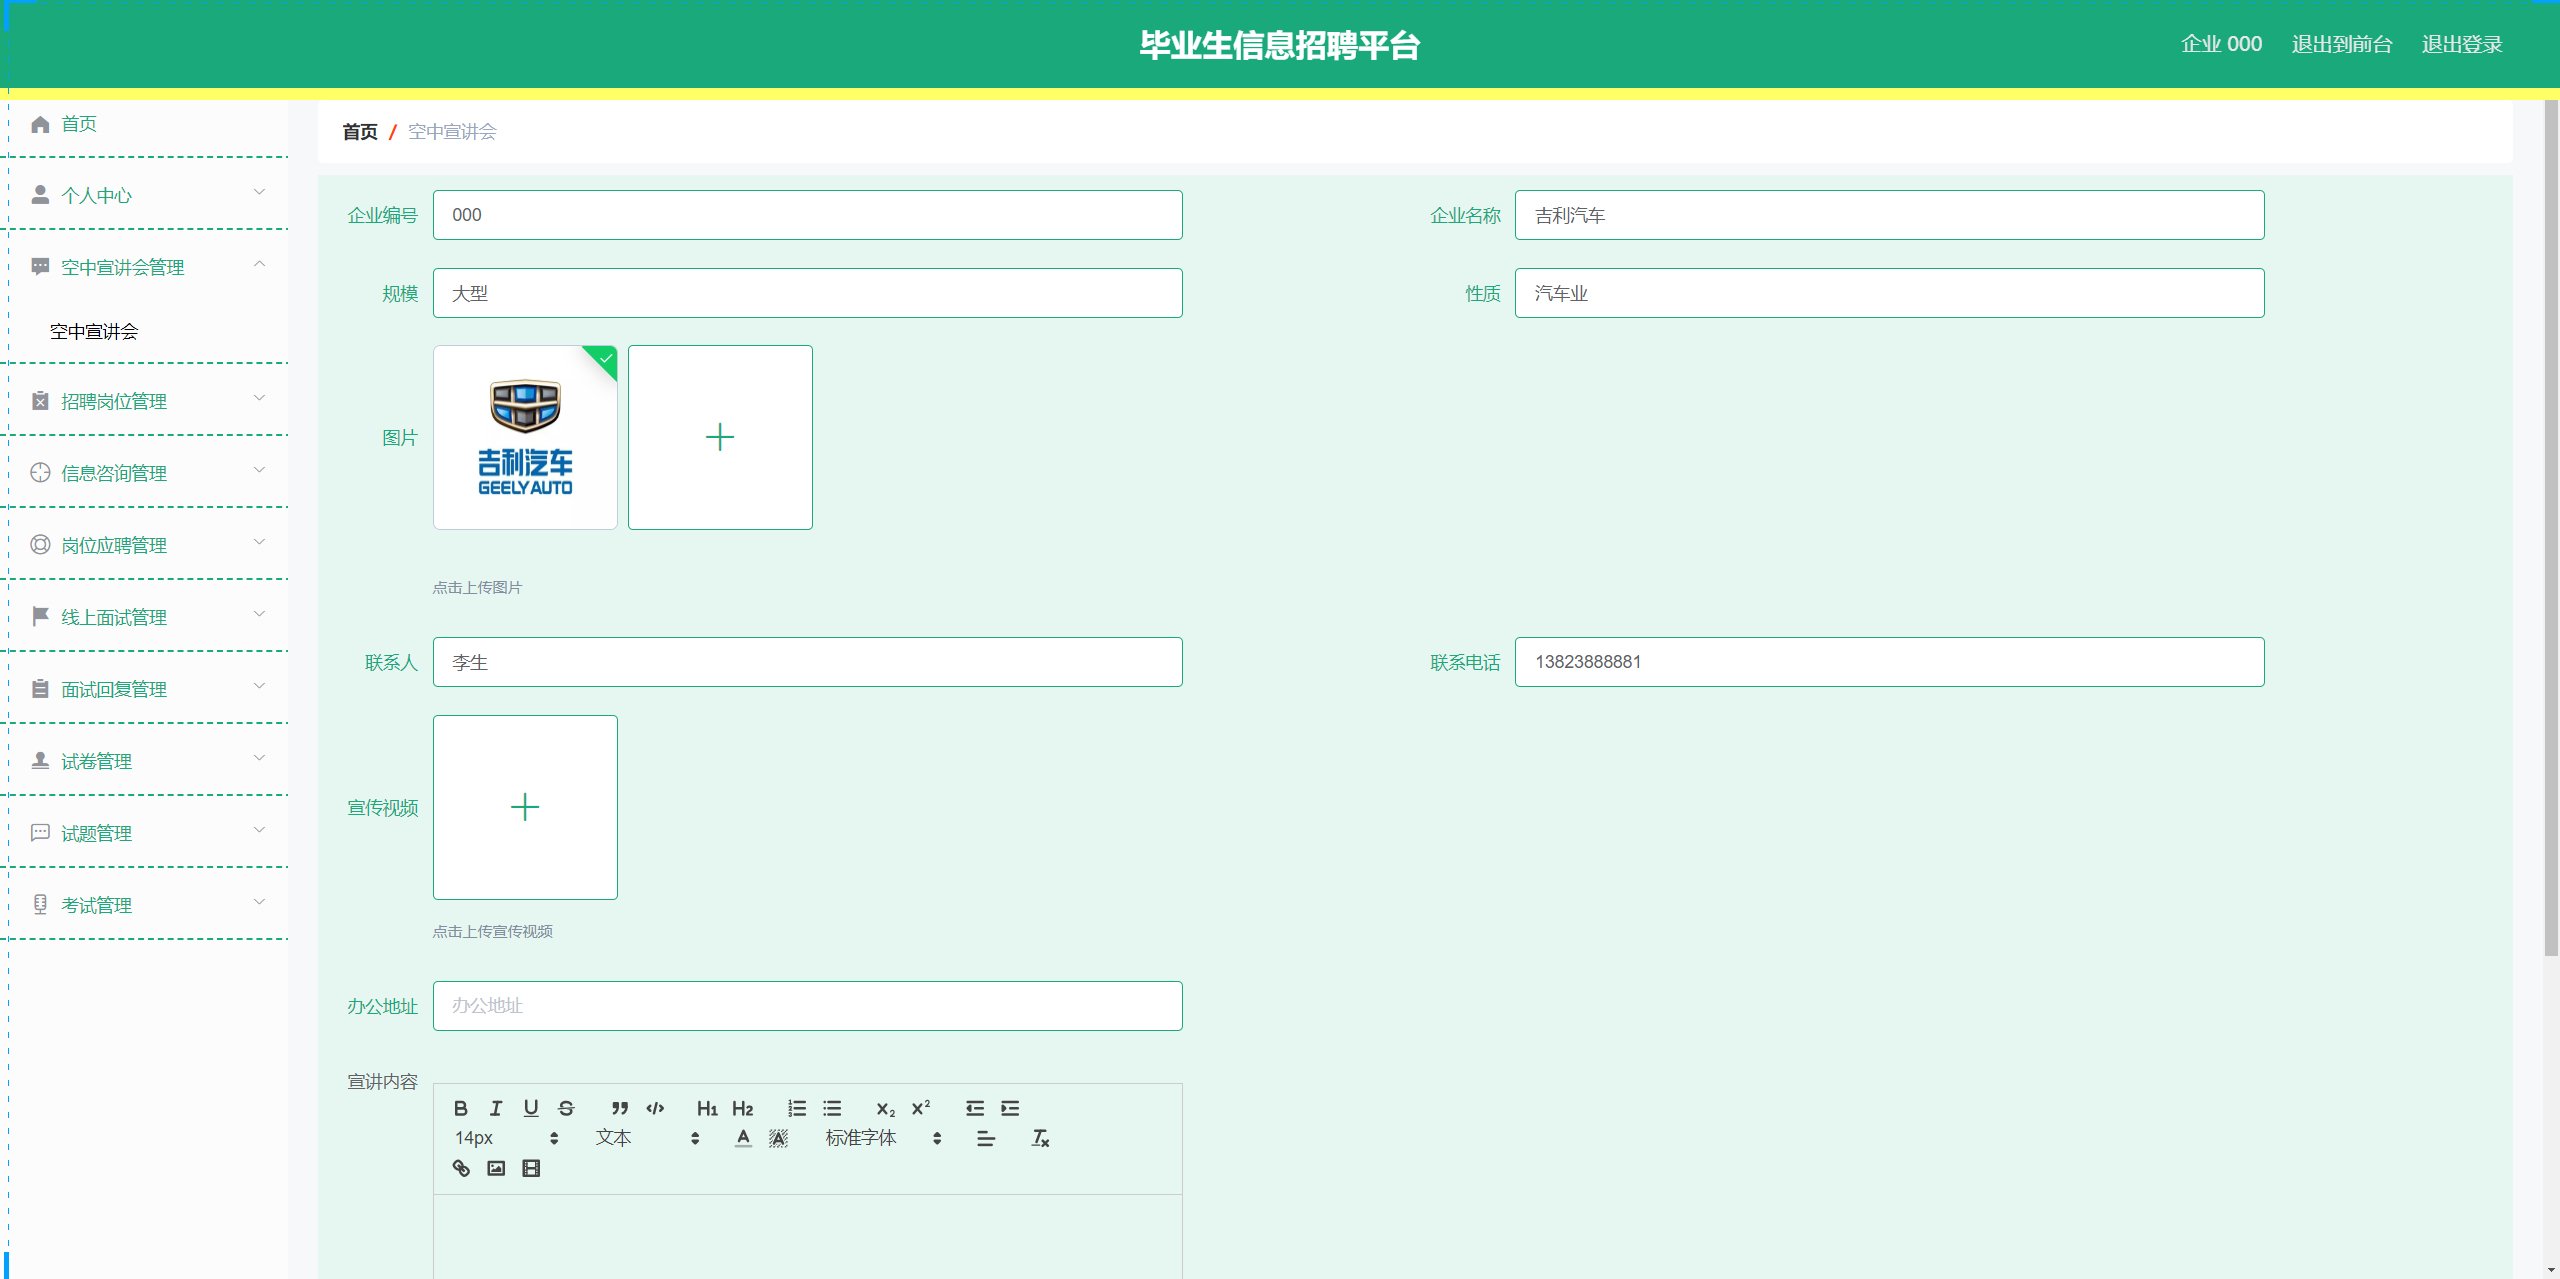
Task: Open the 标准字体 font family dropdown
Action: [x=882, y=1138]
